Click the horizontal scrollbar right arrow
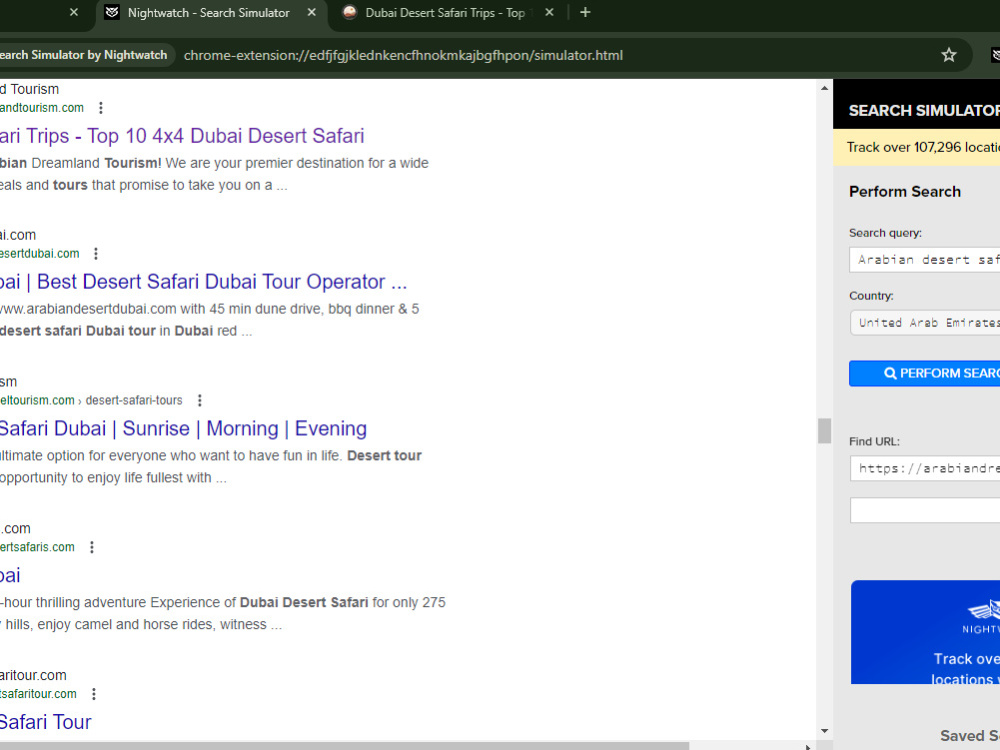 click(808, 746)
